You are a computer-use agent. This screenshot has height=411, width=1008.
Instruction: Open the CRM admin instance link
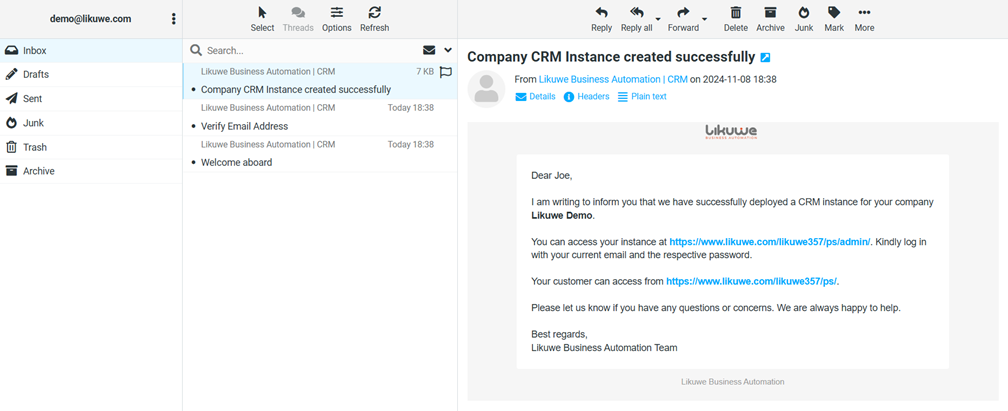[769, 242]
